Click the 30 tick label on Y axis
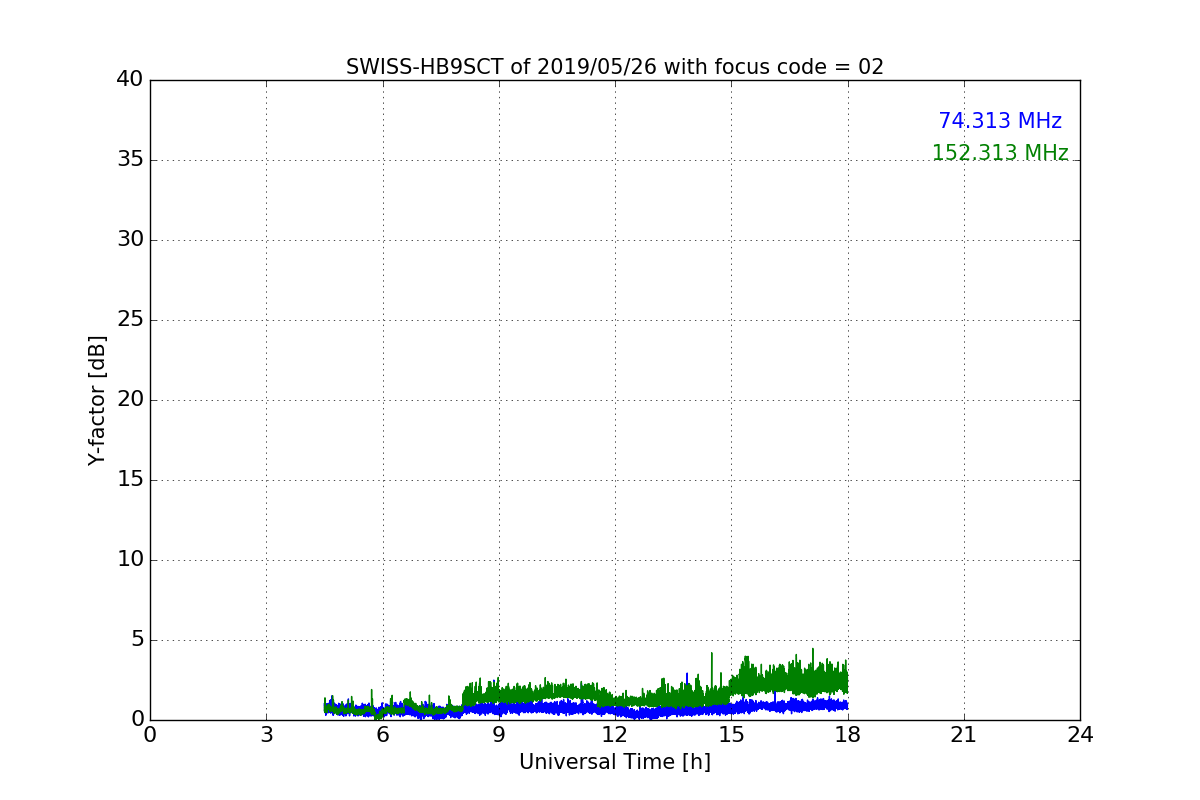This screenshot has width=1200, height=800. [130, 240]
